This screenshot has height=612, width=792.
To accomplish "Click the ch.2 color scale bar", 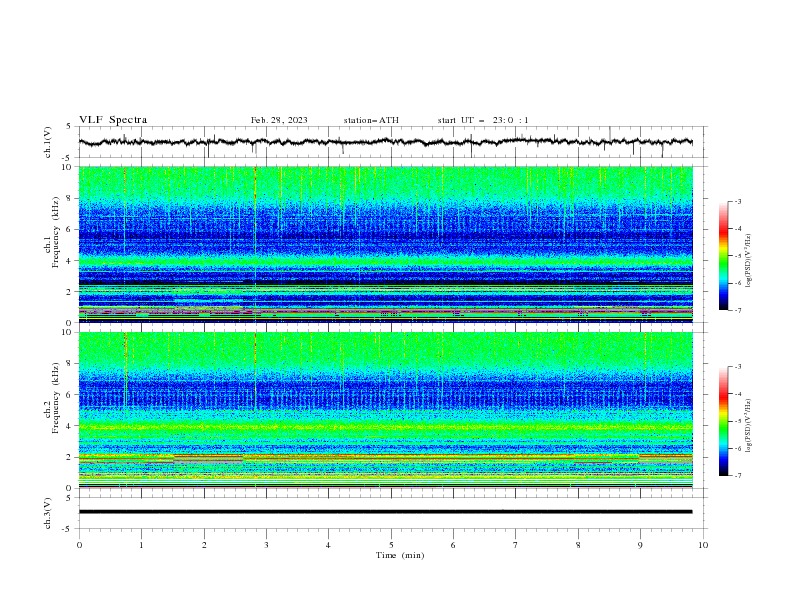I will point(723,421).
